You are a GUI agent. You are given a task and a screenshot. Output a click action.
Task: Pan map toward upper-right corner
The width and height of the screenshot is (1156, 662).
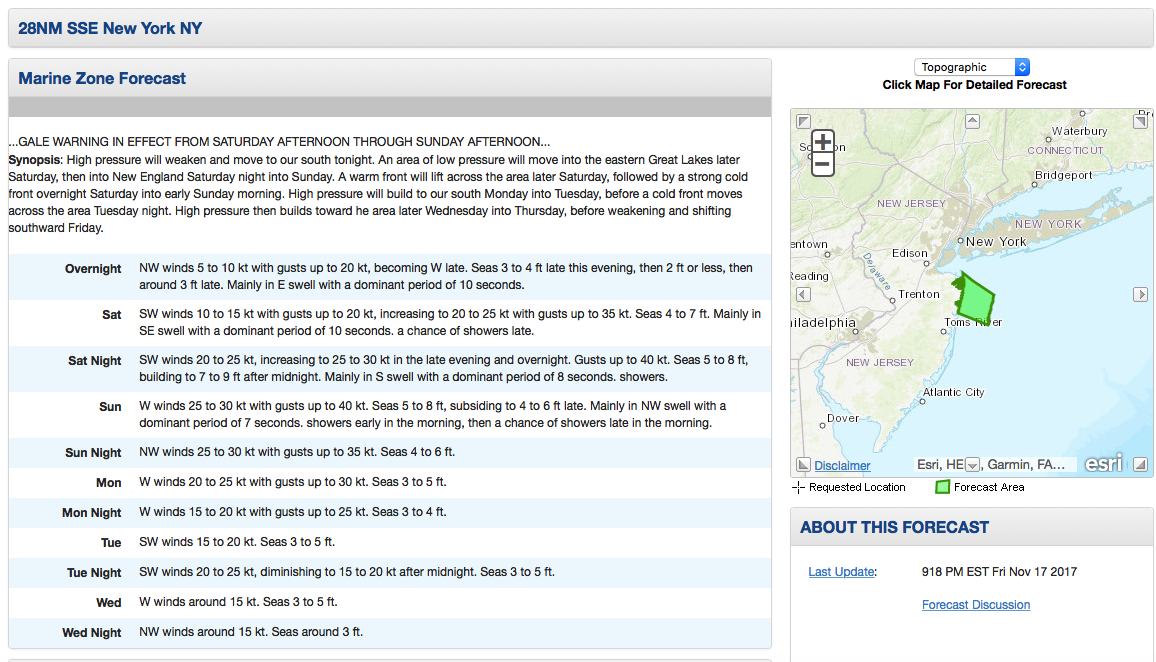click(1140, 122)
